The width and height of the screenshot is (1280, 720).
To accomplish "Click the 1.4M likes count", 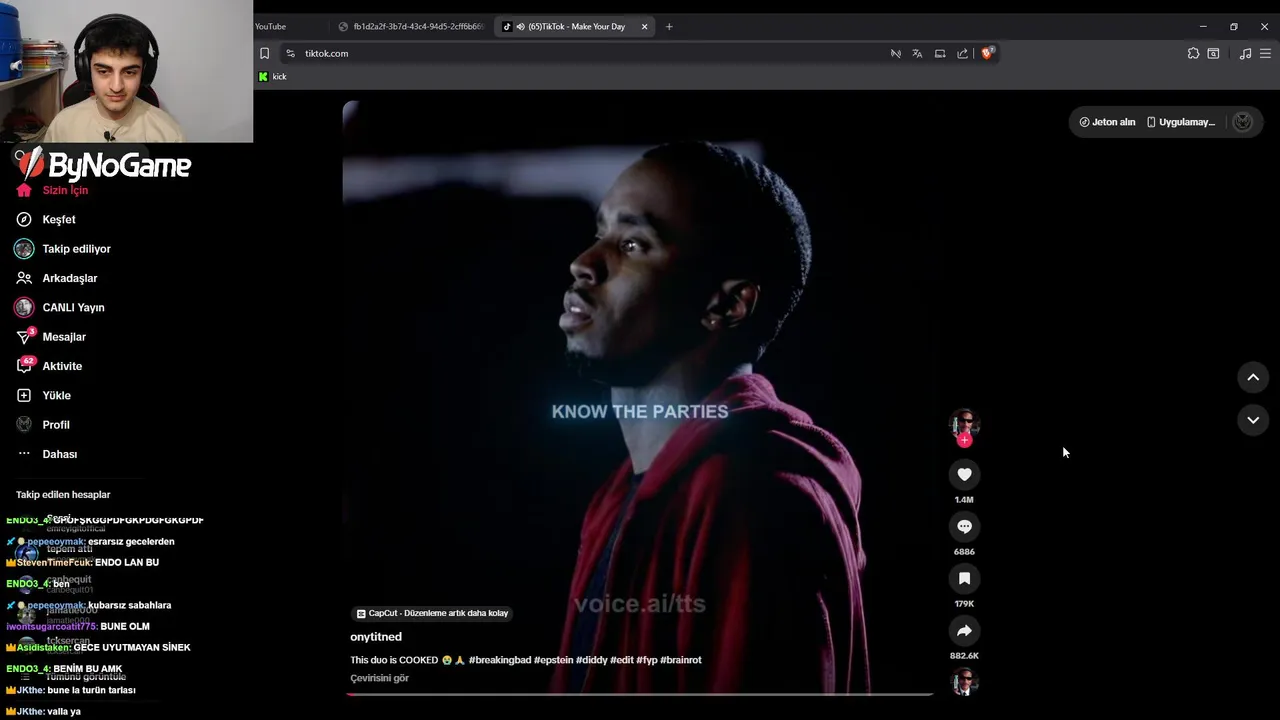I will tap(964, 500).
